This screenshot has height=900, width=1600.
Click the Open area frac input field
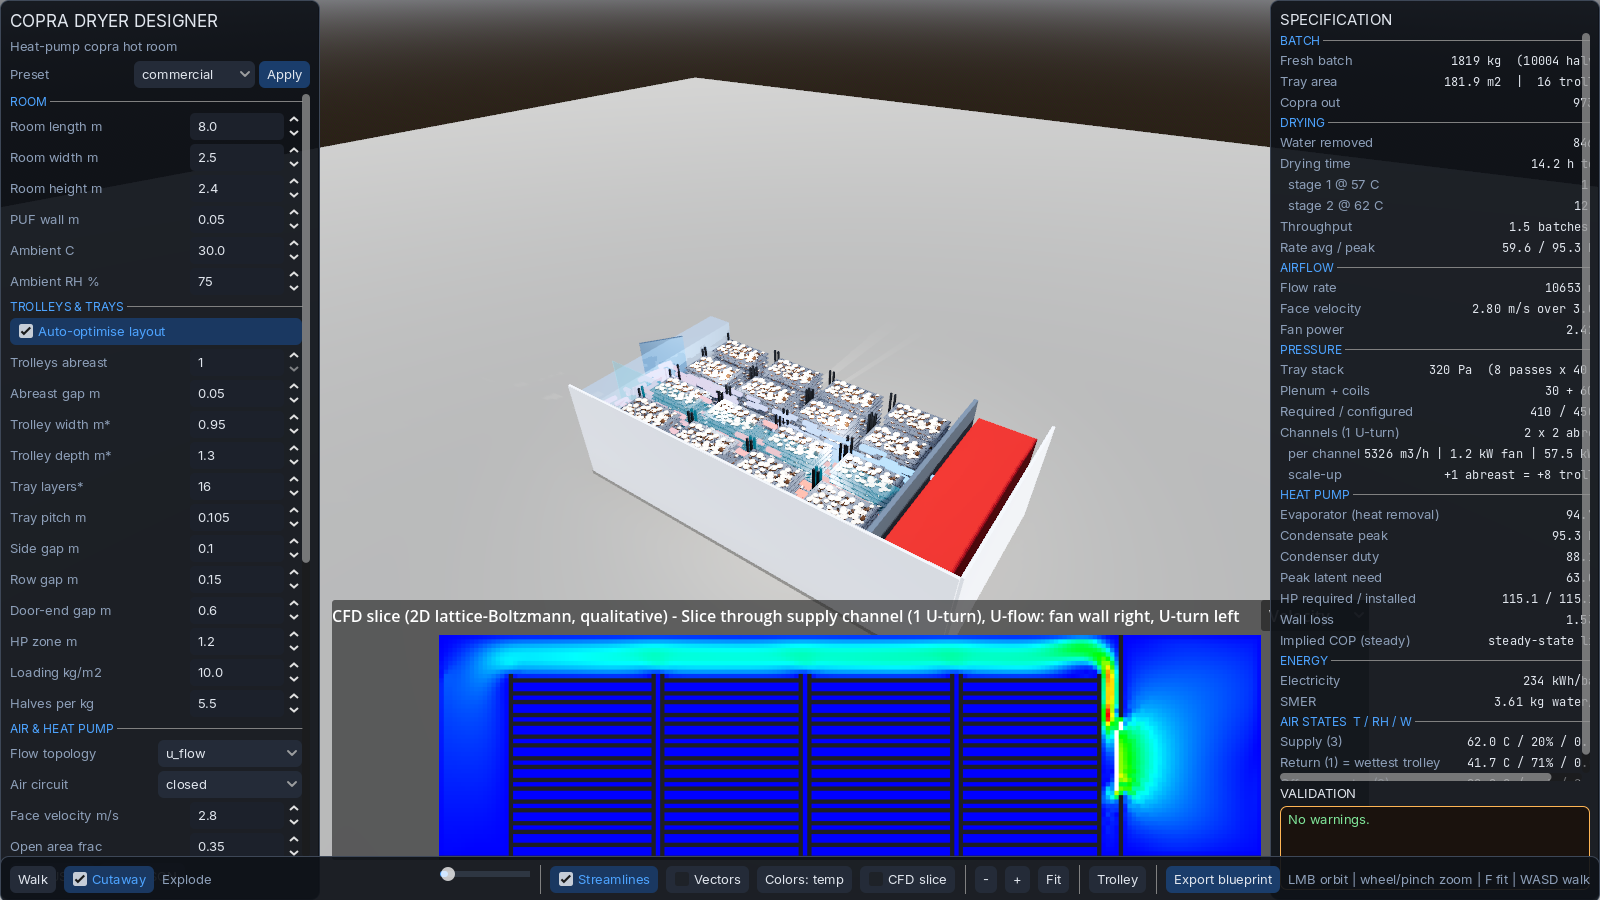[238, 847]
